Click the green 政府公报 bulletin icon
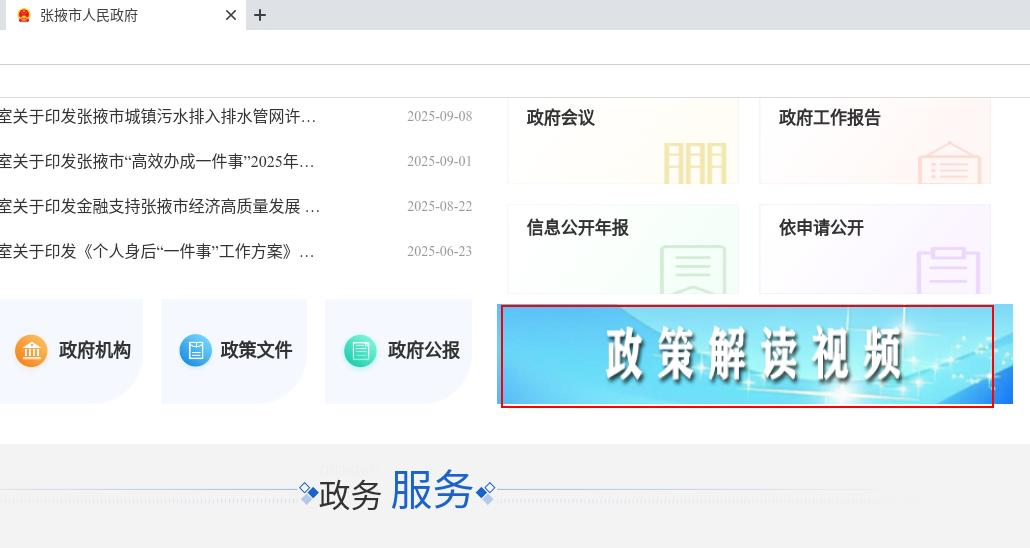Screen dimensions: 1030x548 pos(360,351)
